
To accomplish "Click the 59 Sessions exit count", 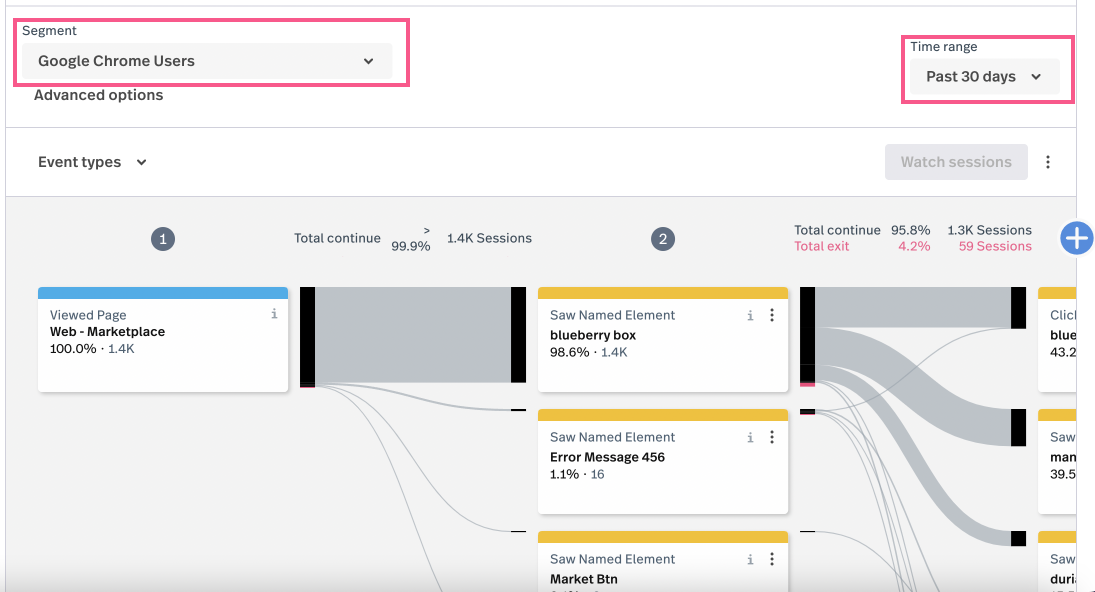I will tap(994, 246).
